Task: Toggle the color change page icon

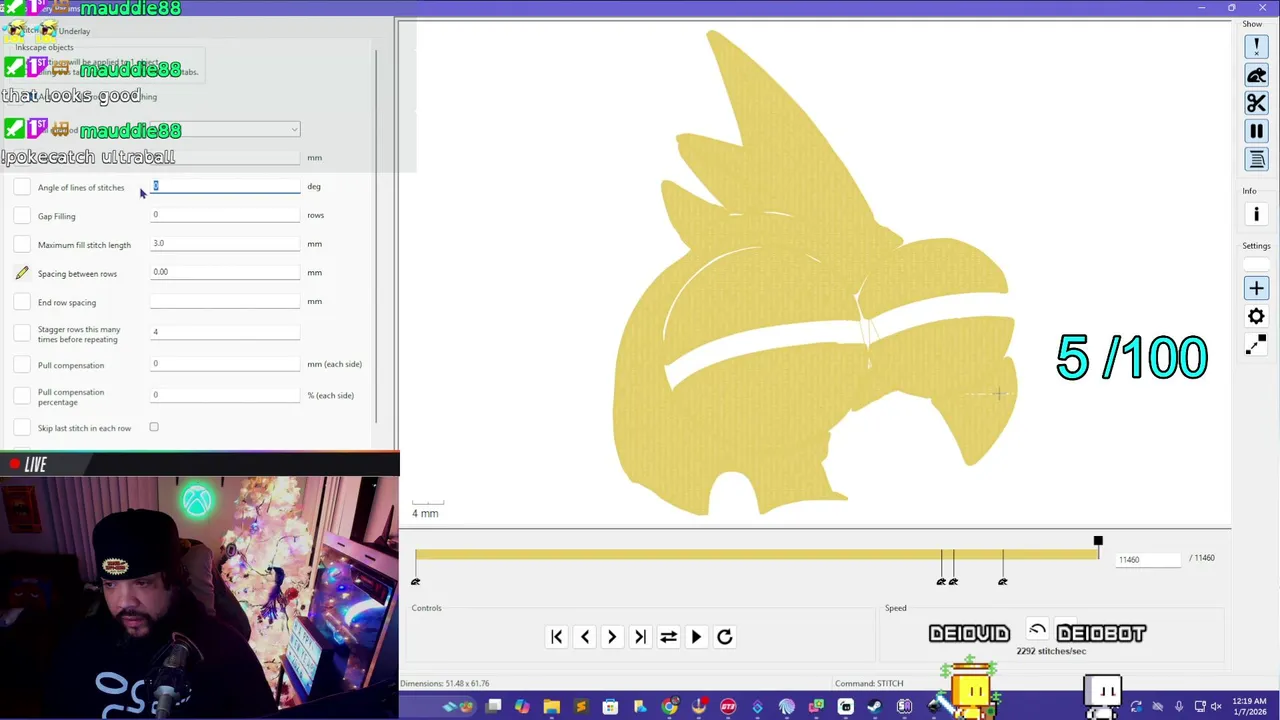Action: [x=1256, y=159]
